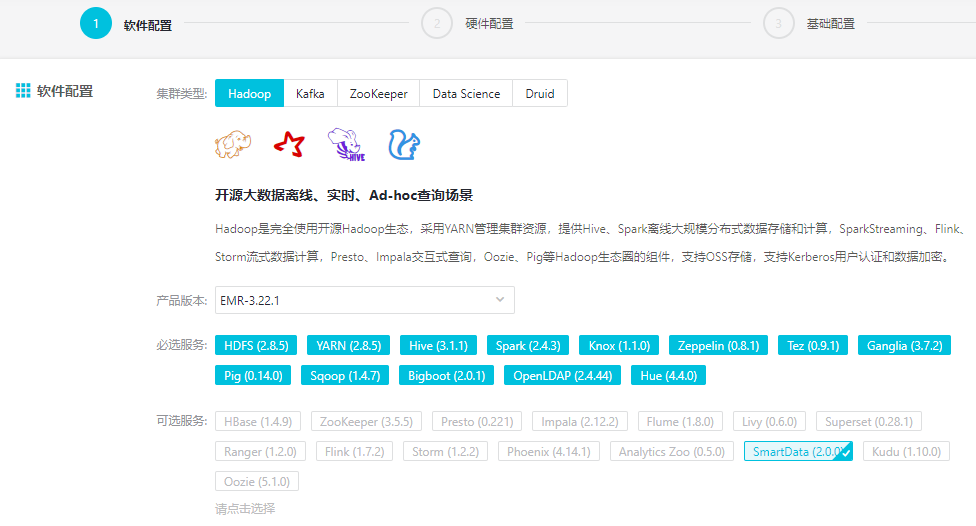Open the EMR-3.22.1 product version dropdown
This screenshot has width=976, height=526.
365,300
